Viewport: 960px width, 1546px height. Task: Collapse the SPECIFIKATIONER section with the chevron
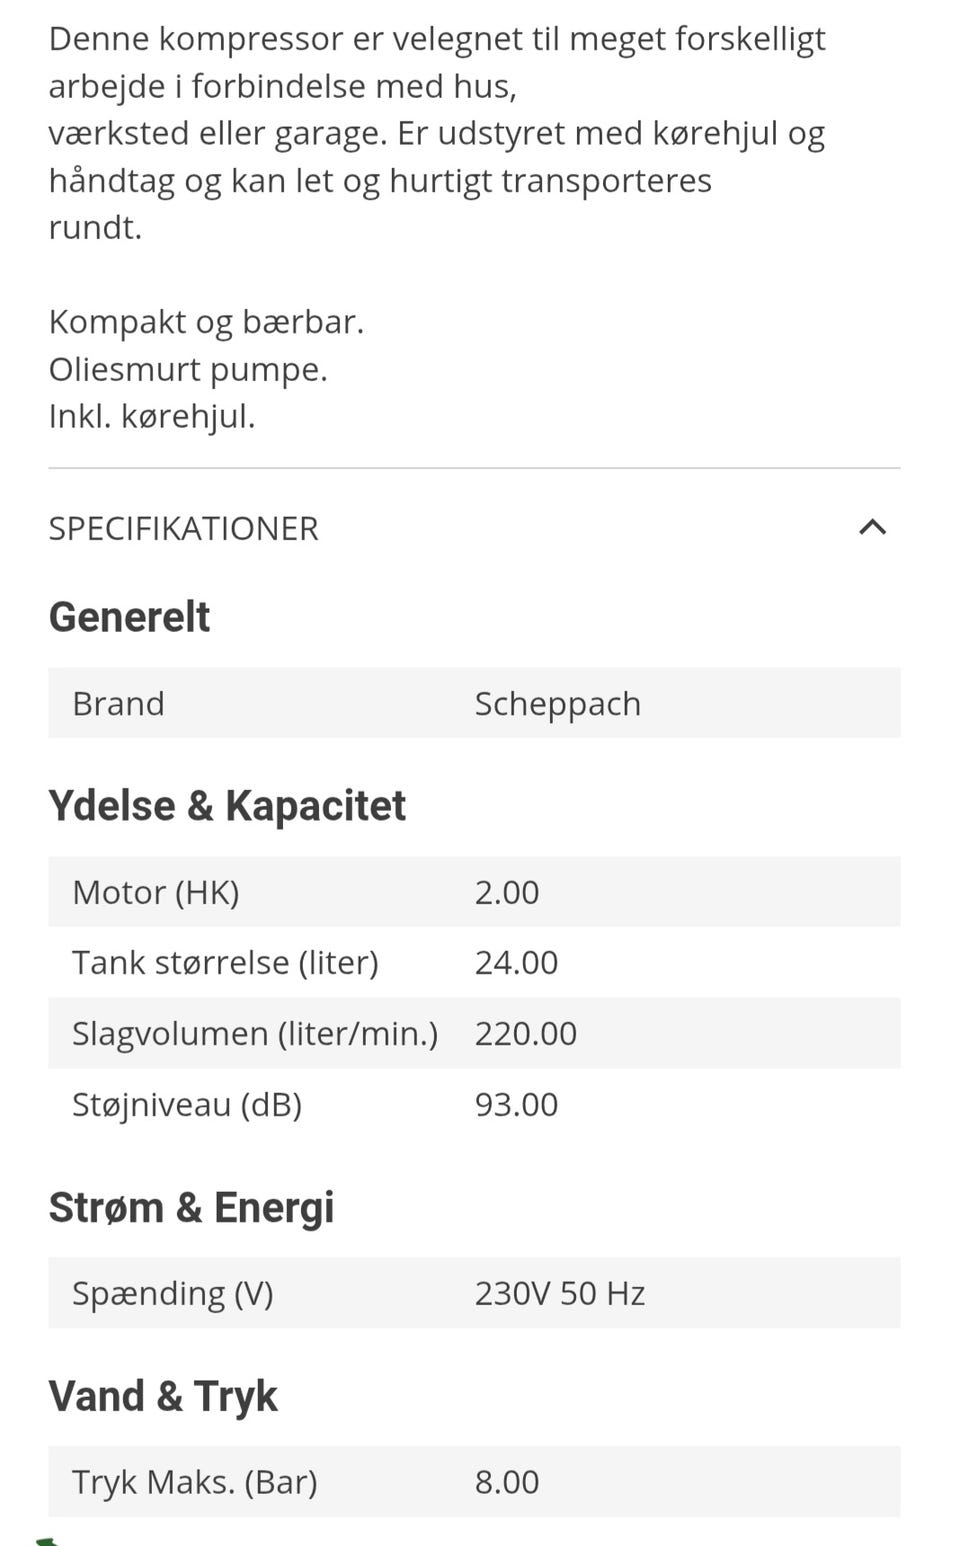pyautogui.click(x=872, y=527)
